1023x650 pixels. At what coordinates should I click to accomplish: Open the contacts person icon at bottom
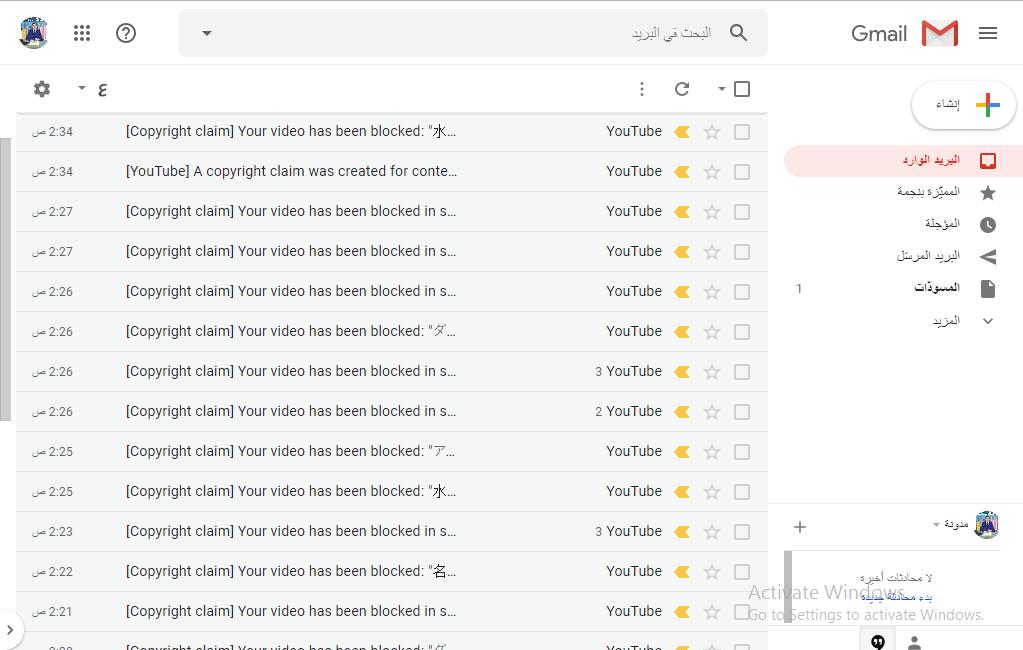point(915,642)
